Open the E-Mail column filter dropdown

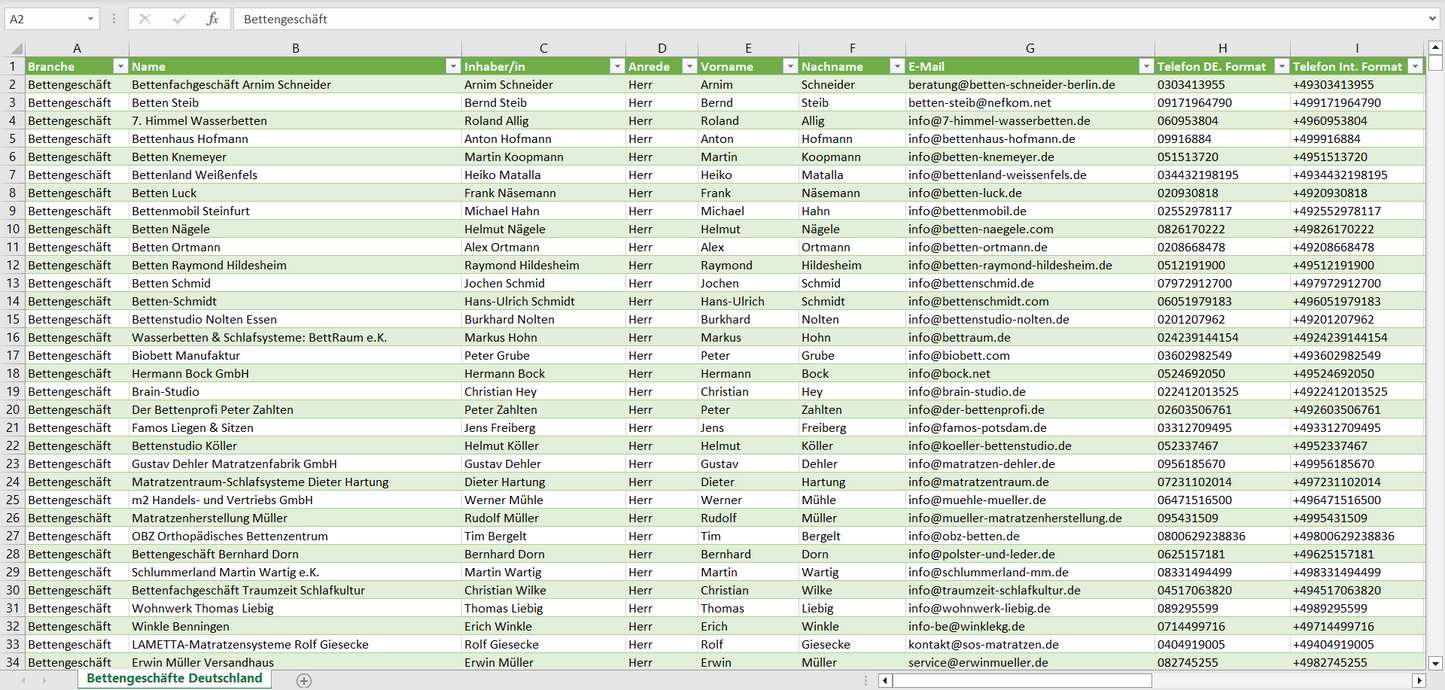point(1145,66)
